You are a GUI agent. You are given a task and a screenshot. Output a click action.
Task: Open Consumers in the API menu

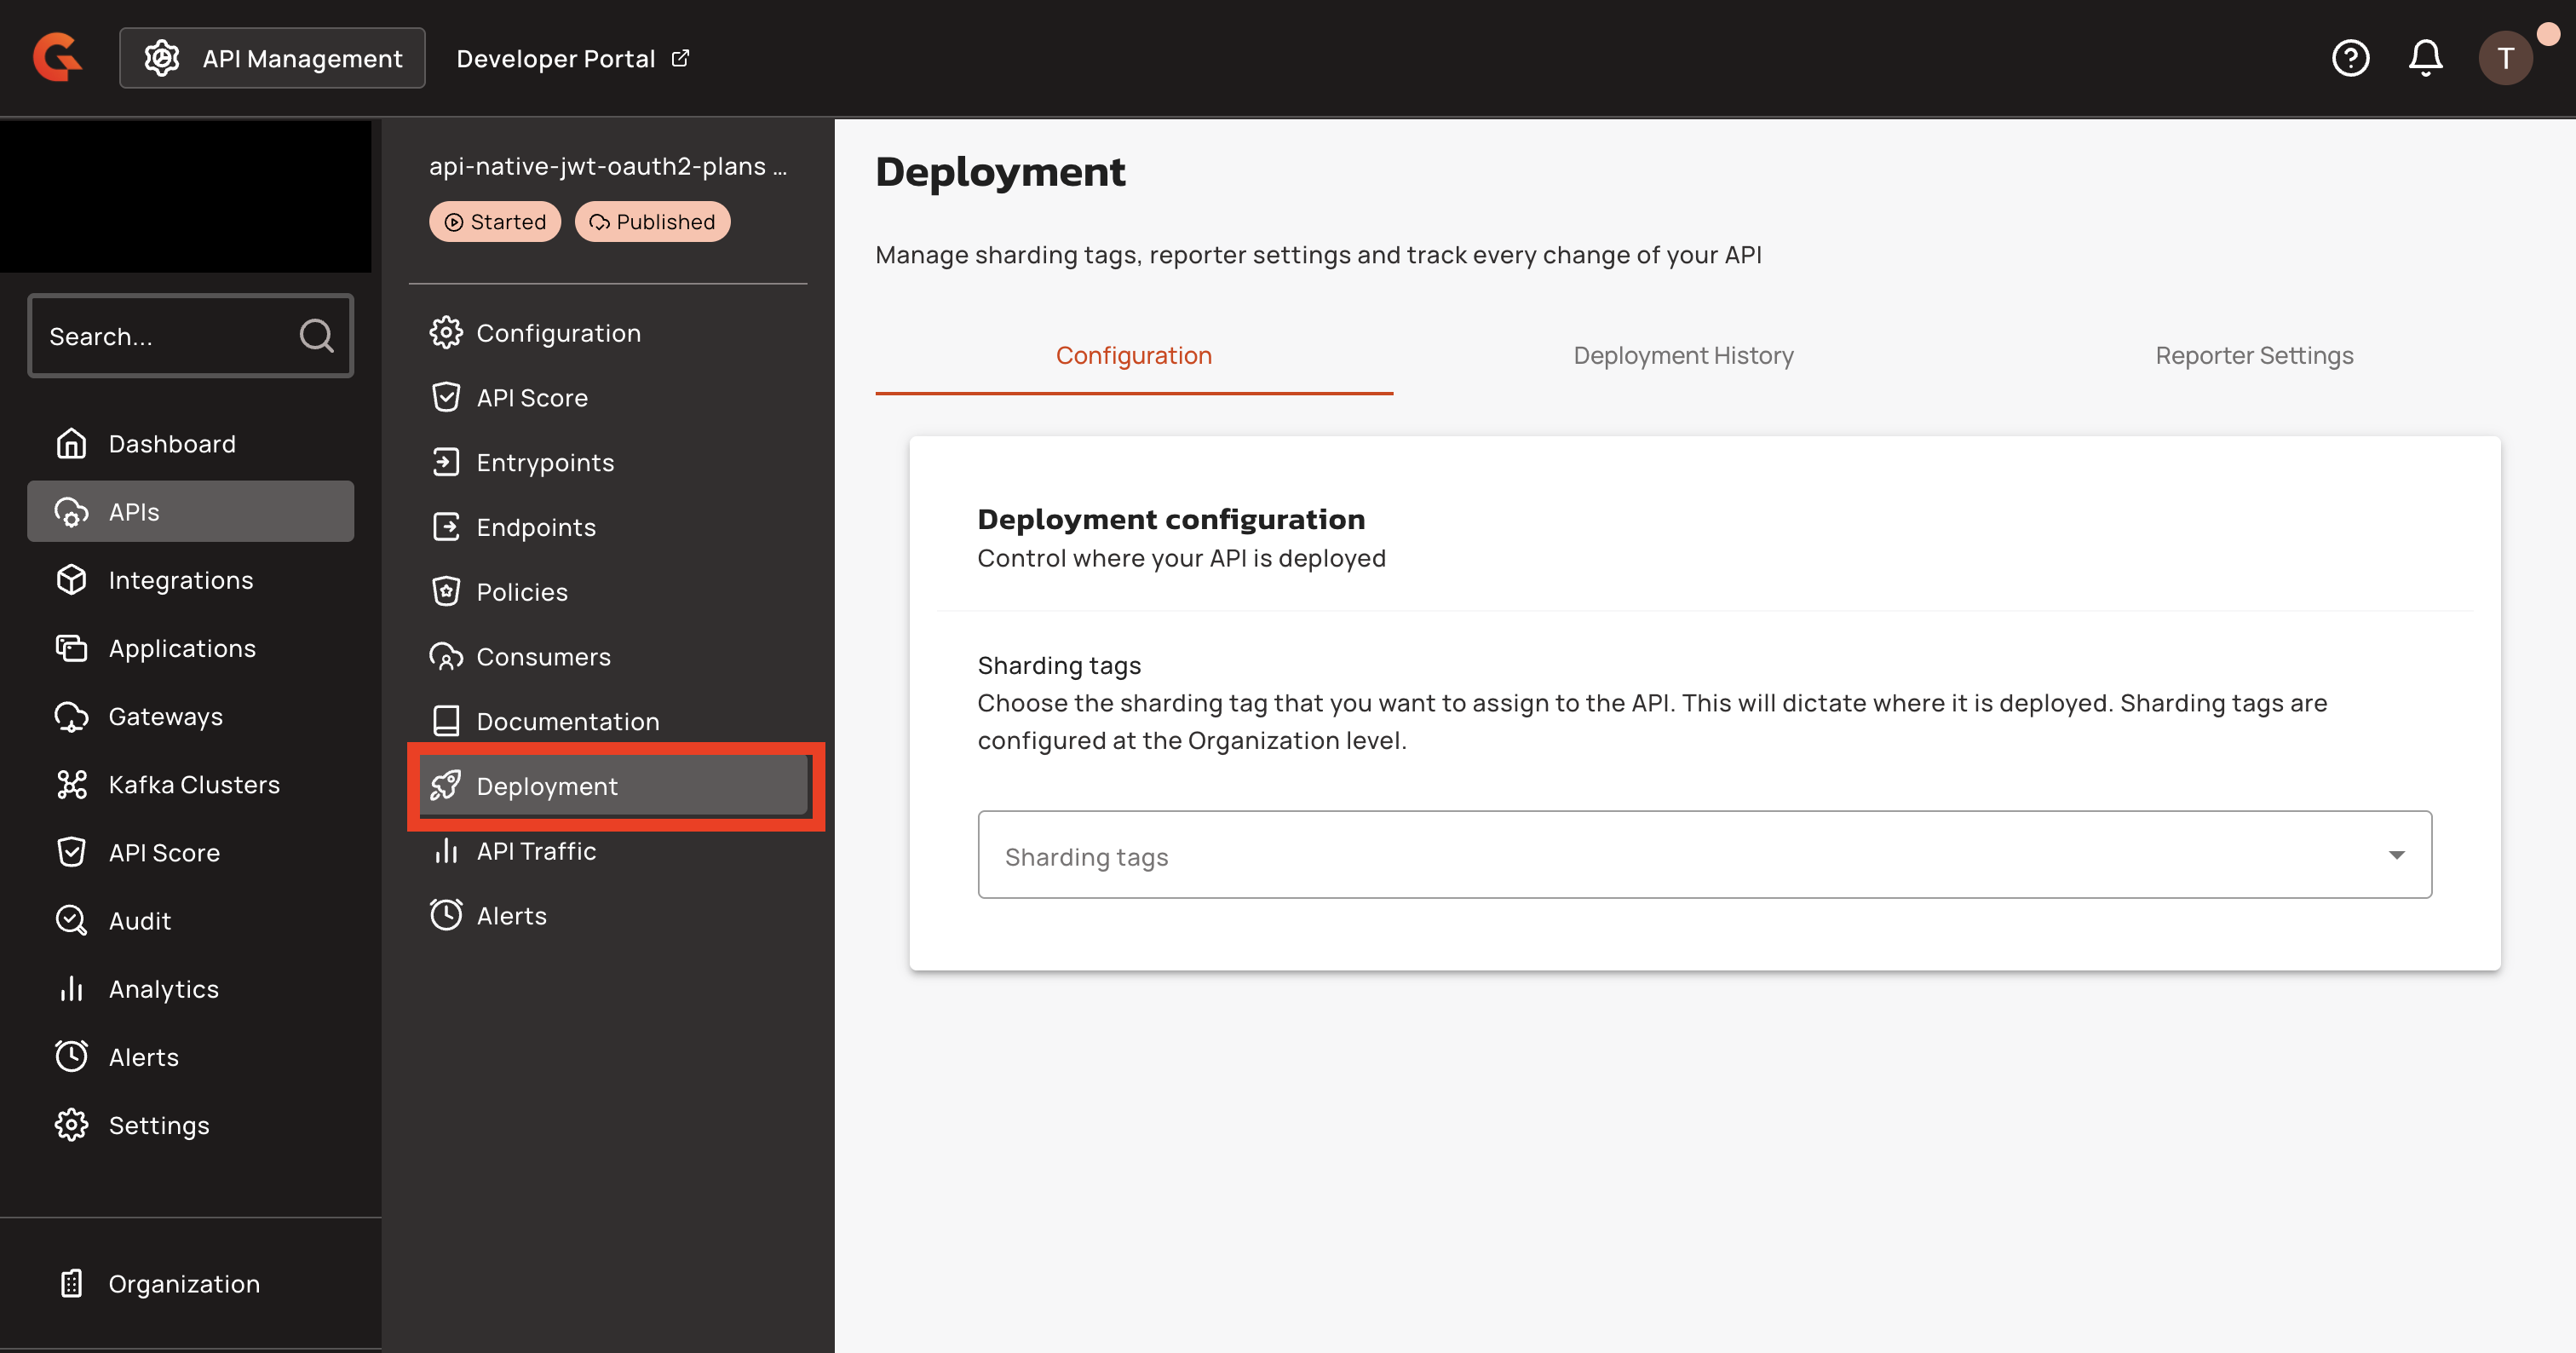coord(543,657)
